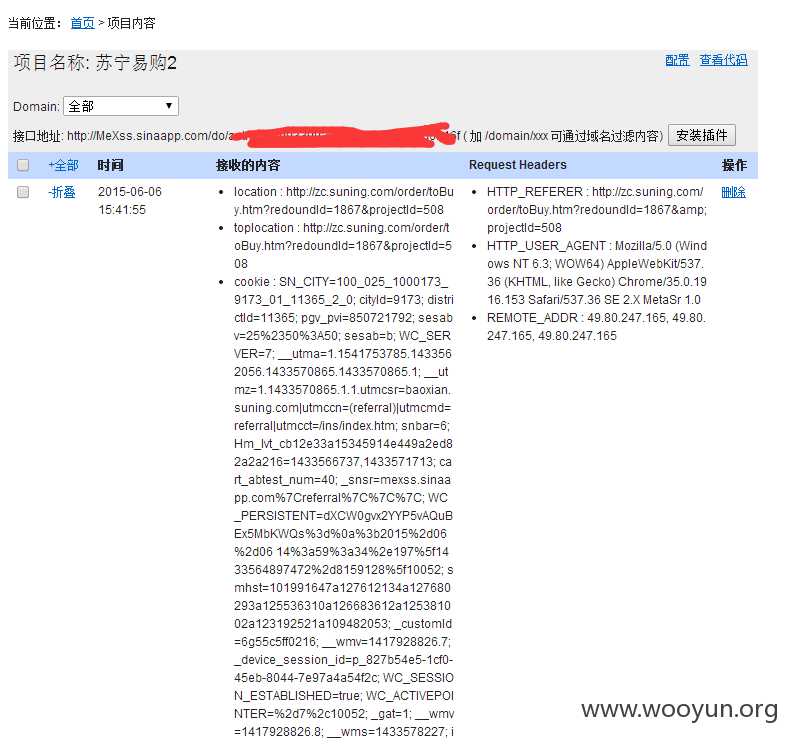Viewport: 787px width, 738px height.
Task: Click the 2015-06-06 15:41:55 timestamp
Action: [129, 201]
